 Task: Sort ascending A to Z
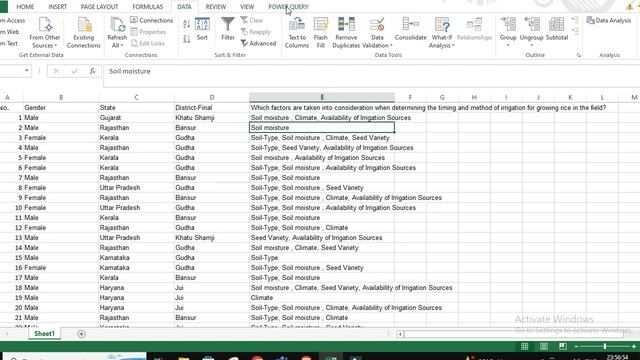pos(187,24)
